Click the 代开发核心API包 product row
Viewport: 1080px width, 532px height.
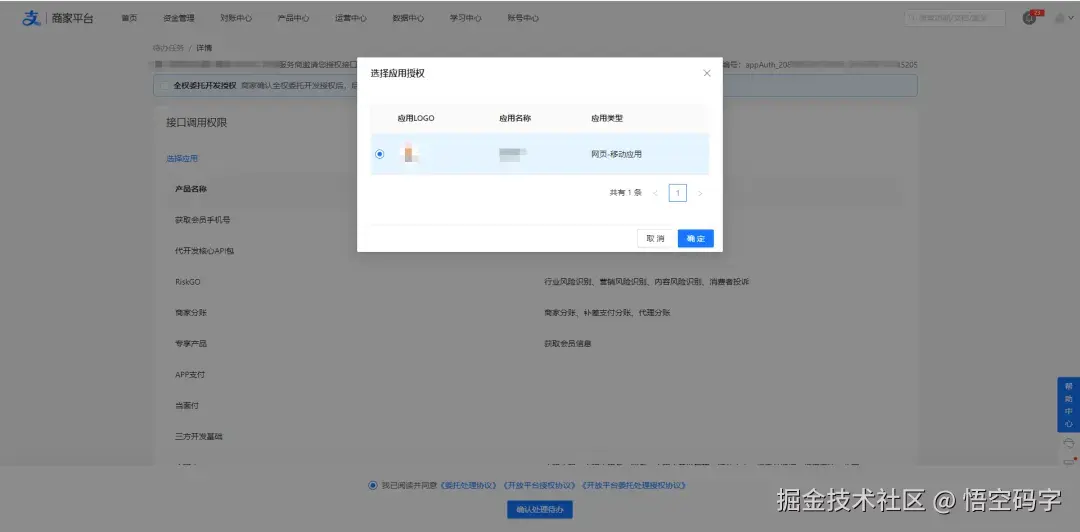click(x=205, y=251)
